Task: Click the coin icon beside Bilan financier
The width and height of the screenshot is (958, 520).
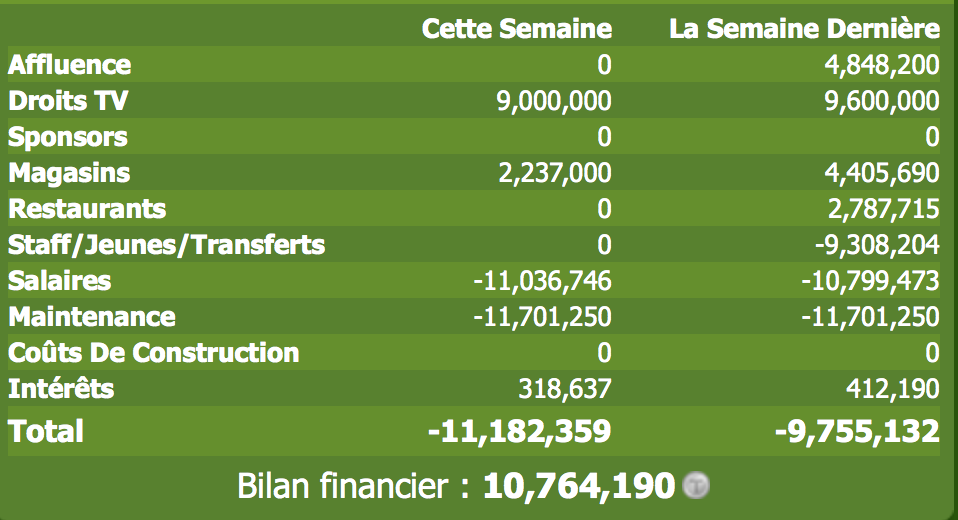Action: [695, 486]
